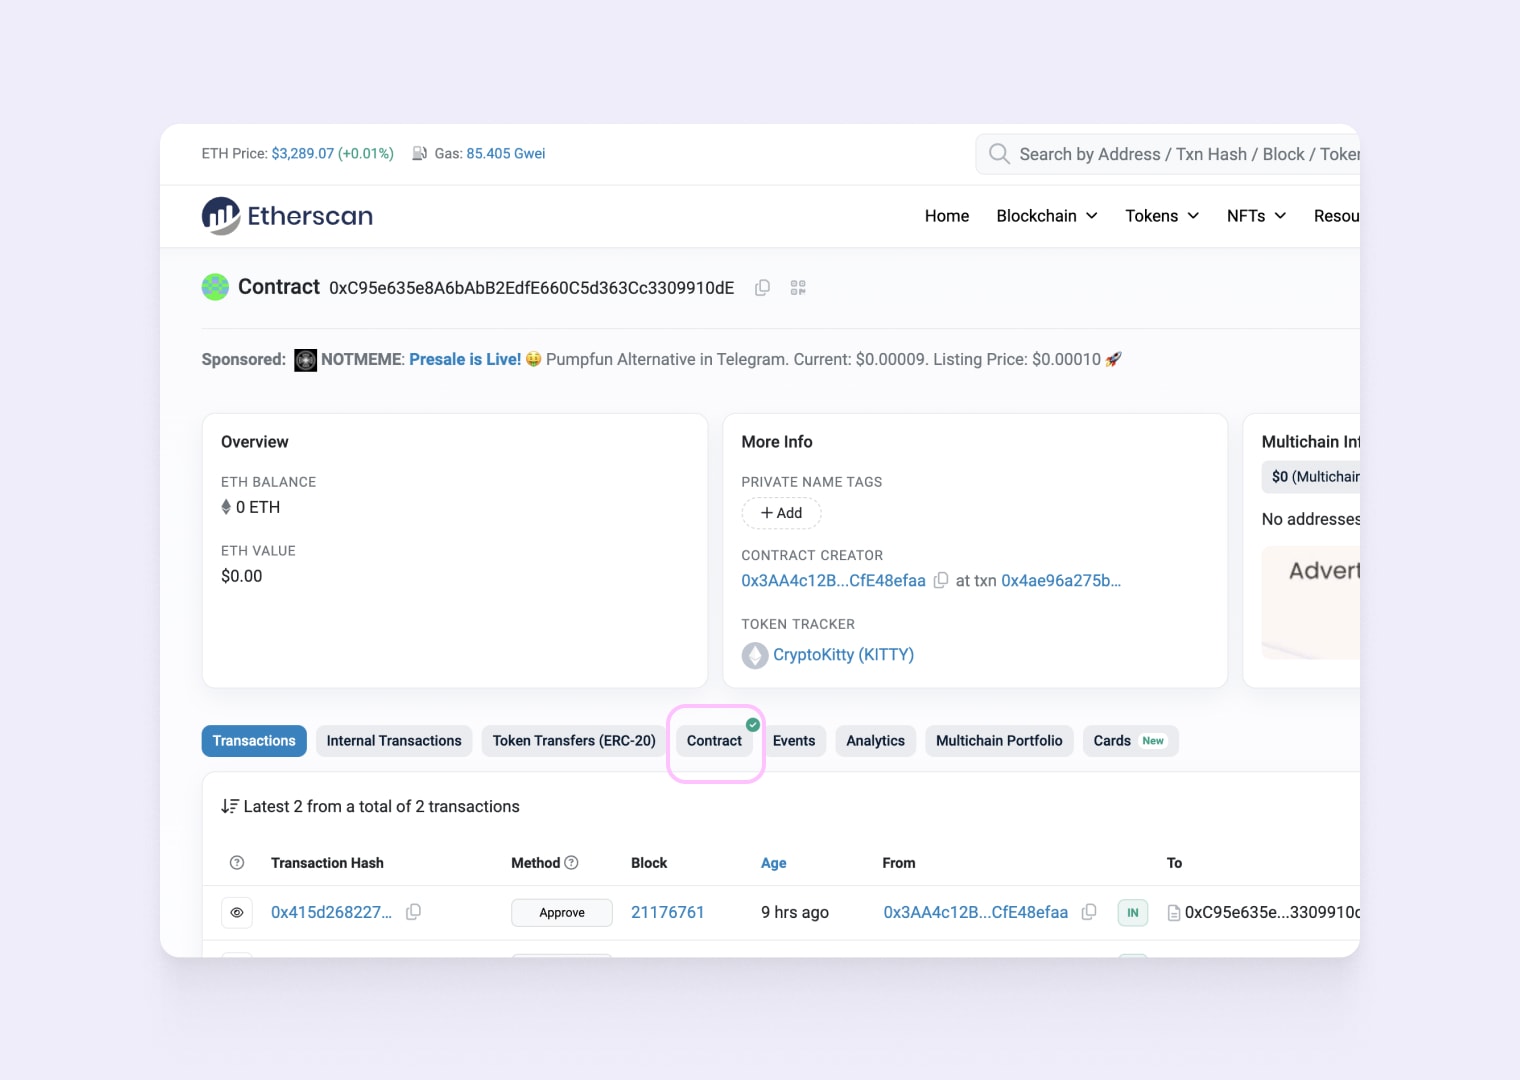Open the Analytics tab
Viewport: 1520px width, 1080px height.
(x=875, y=741)
